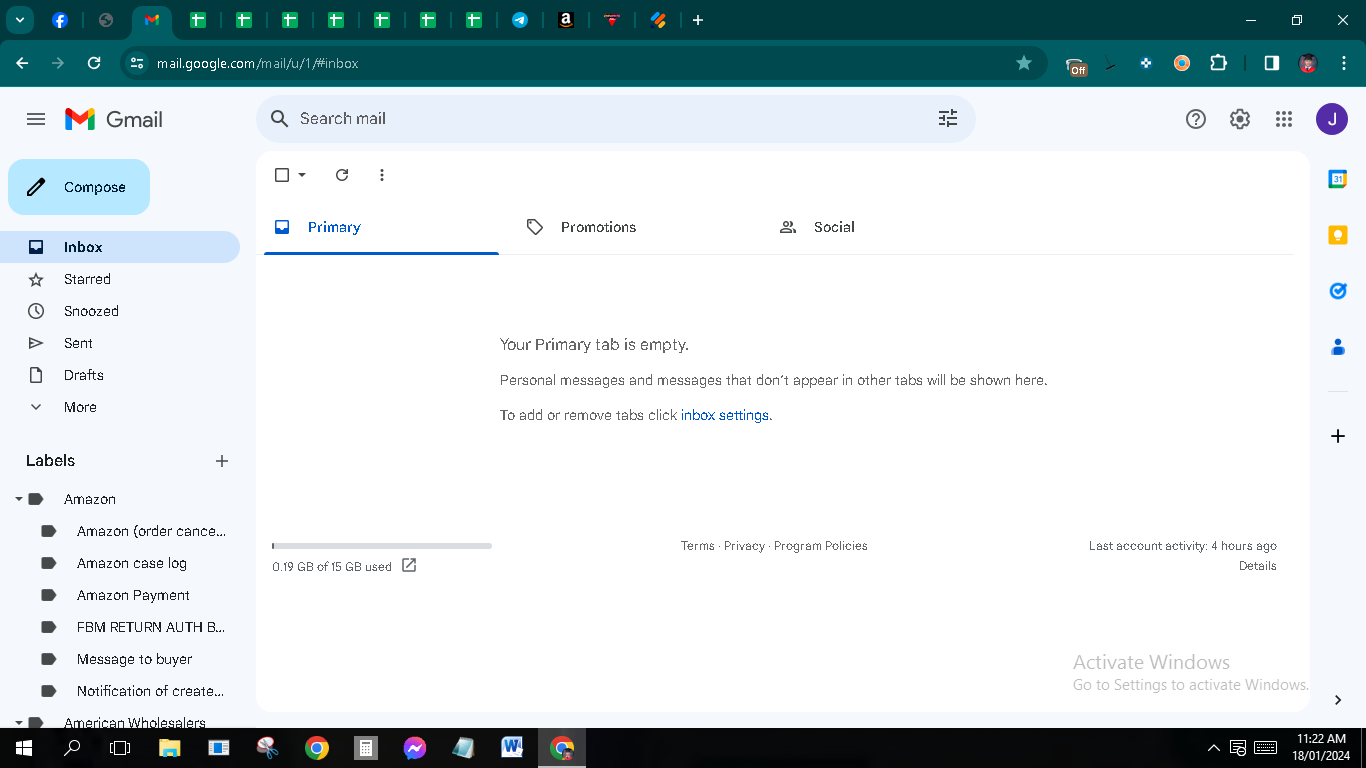Click the Gmail logo
The height and width of the screenshot is (768, 1366).
[x=114, y=119]
